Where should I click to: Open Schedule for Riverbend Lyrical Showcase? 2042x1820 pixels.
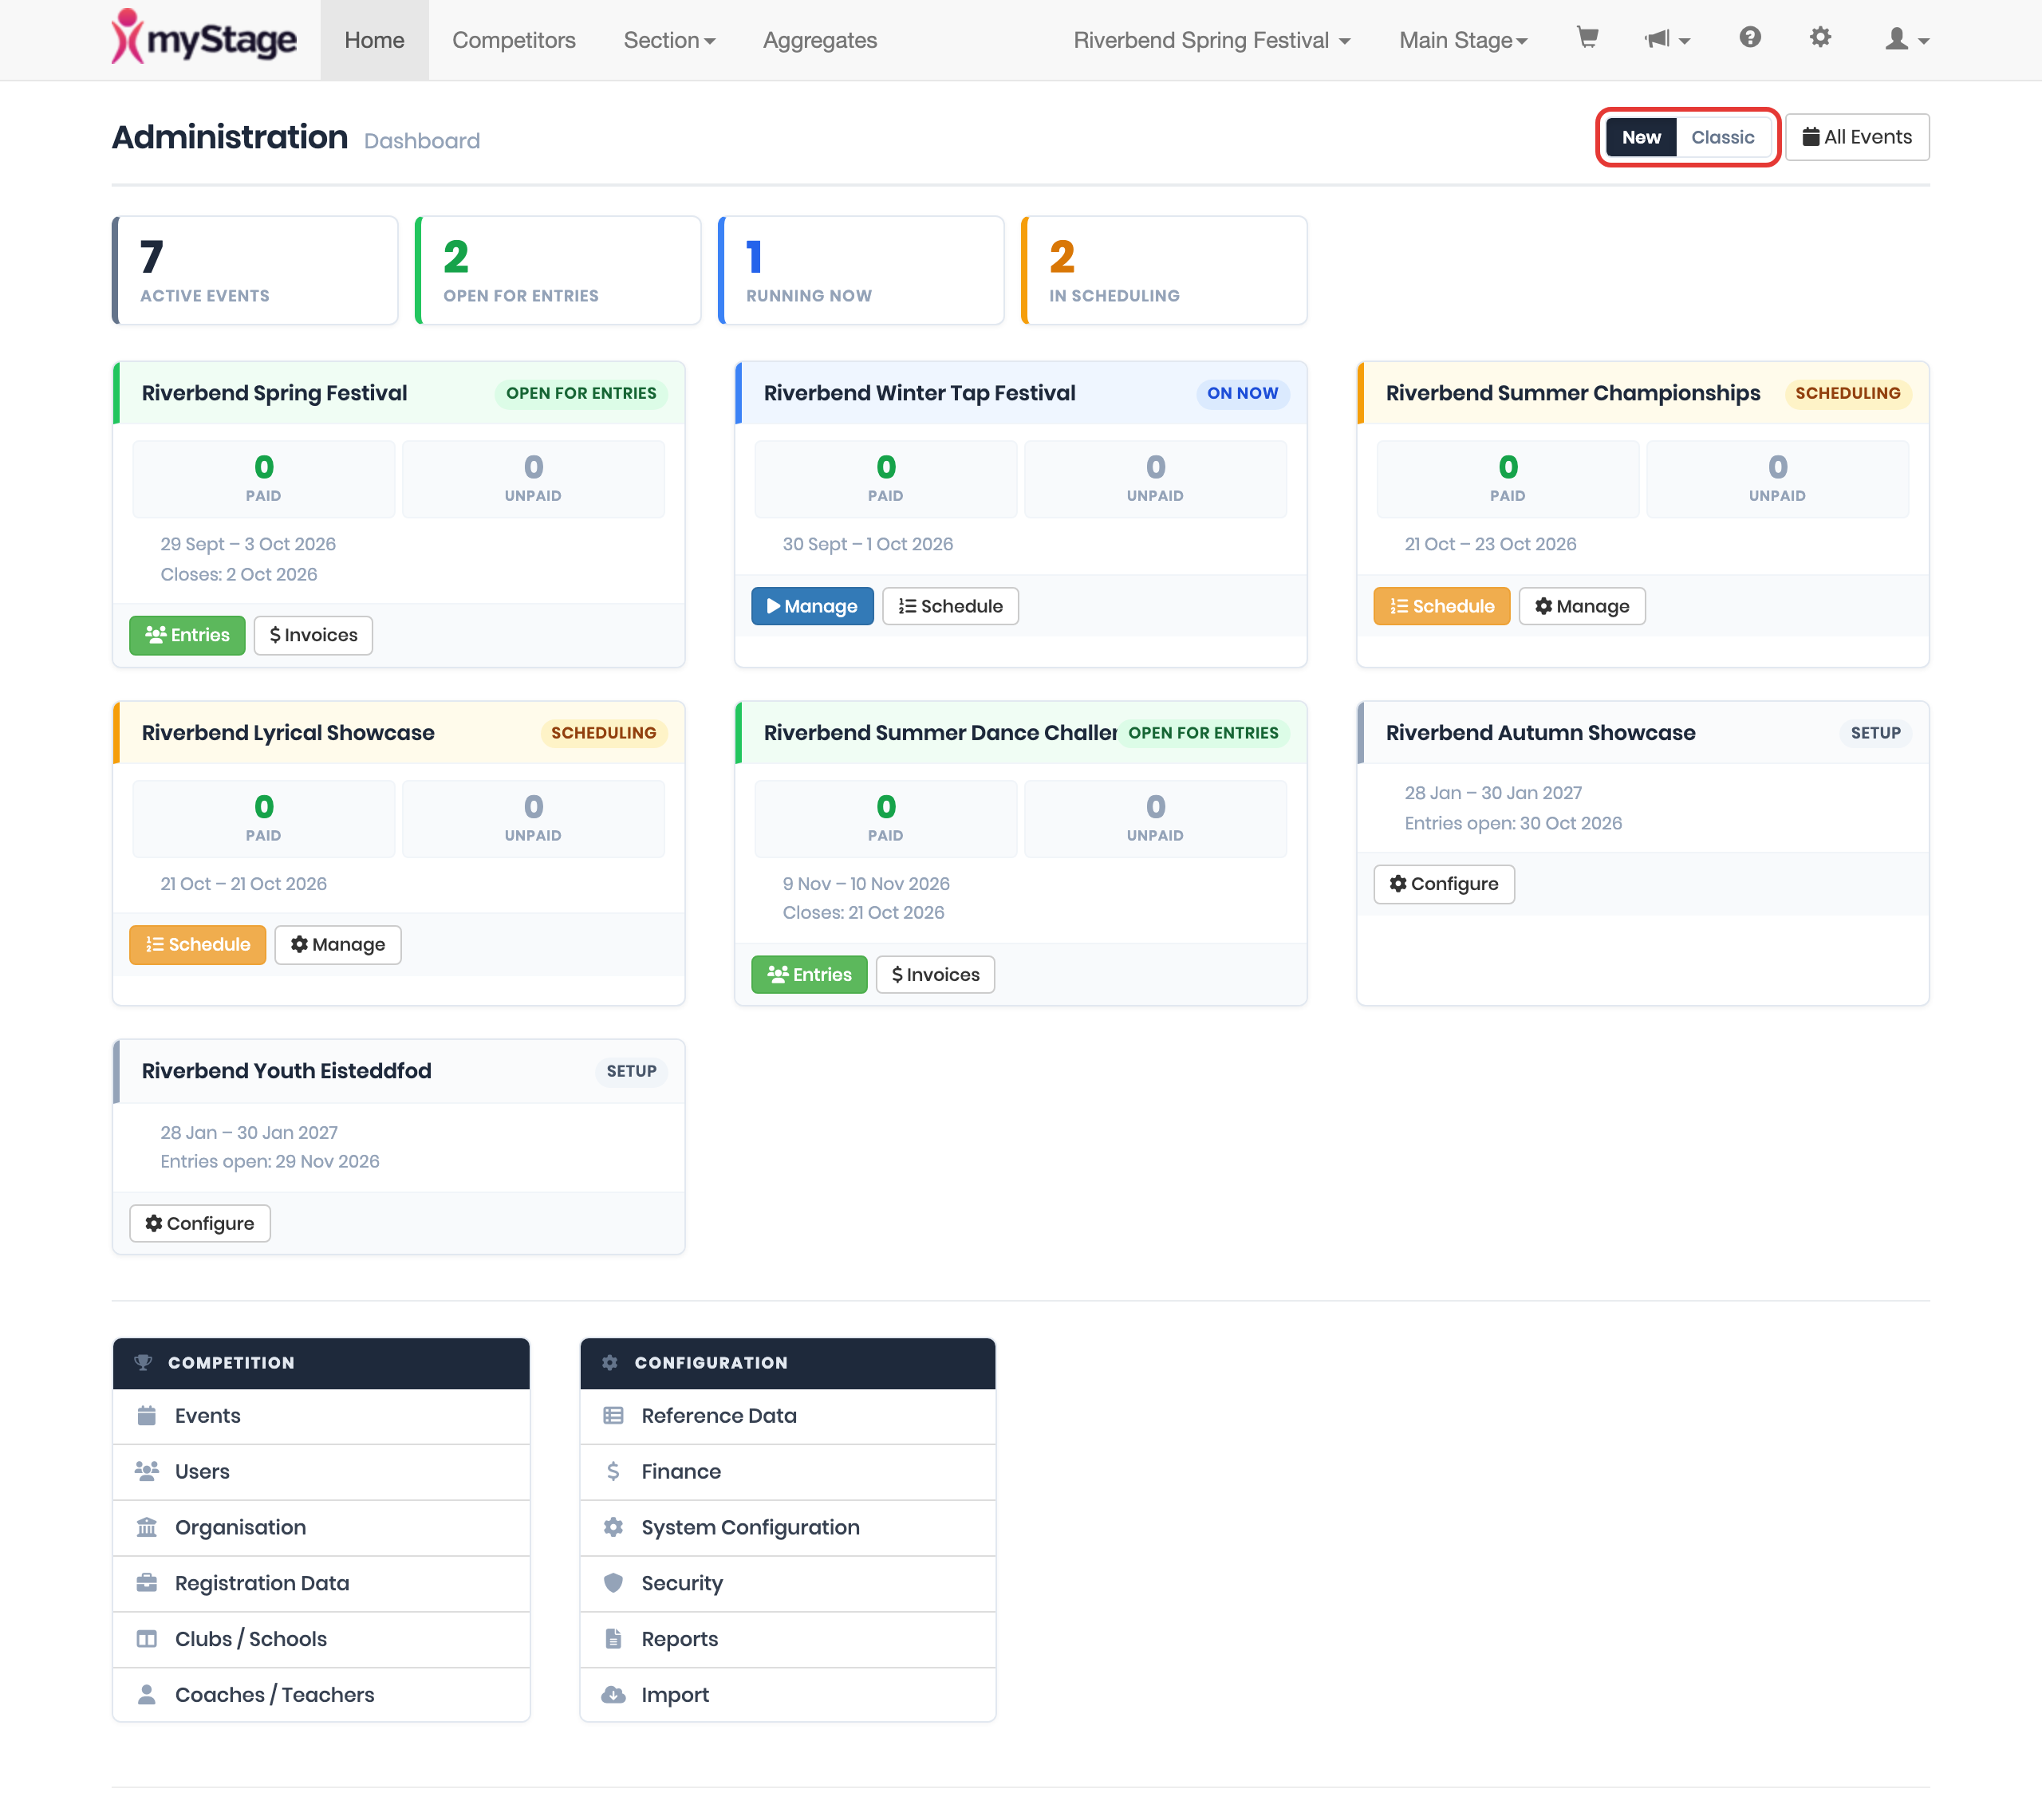[x=197, y=945]
